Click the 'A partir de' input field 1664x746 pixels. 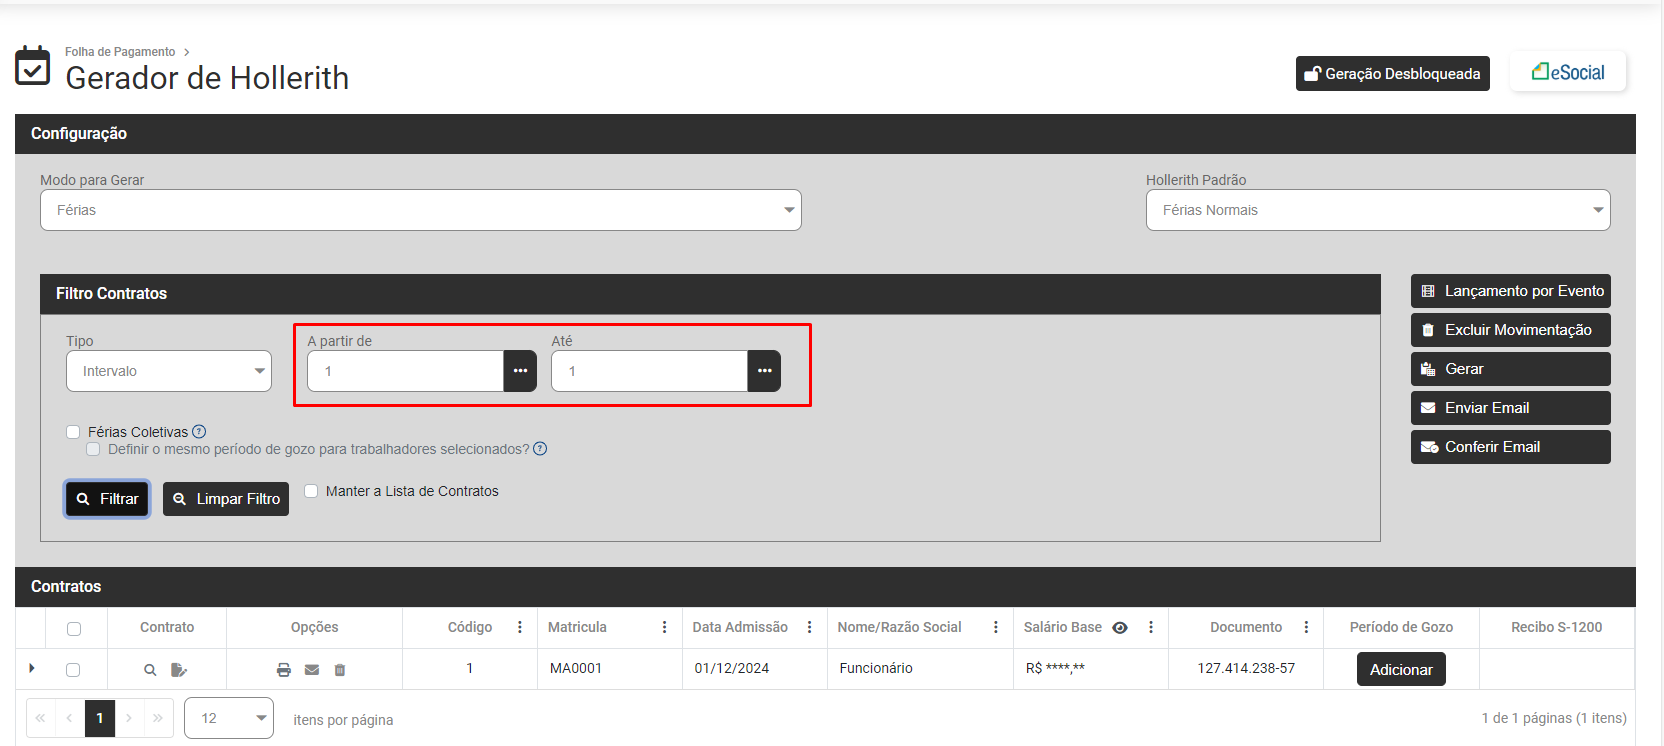click(x=406, y=371)
